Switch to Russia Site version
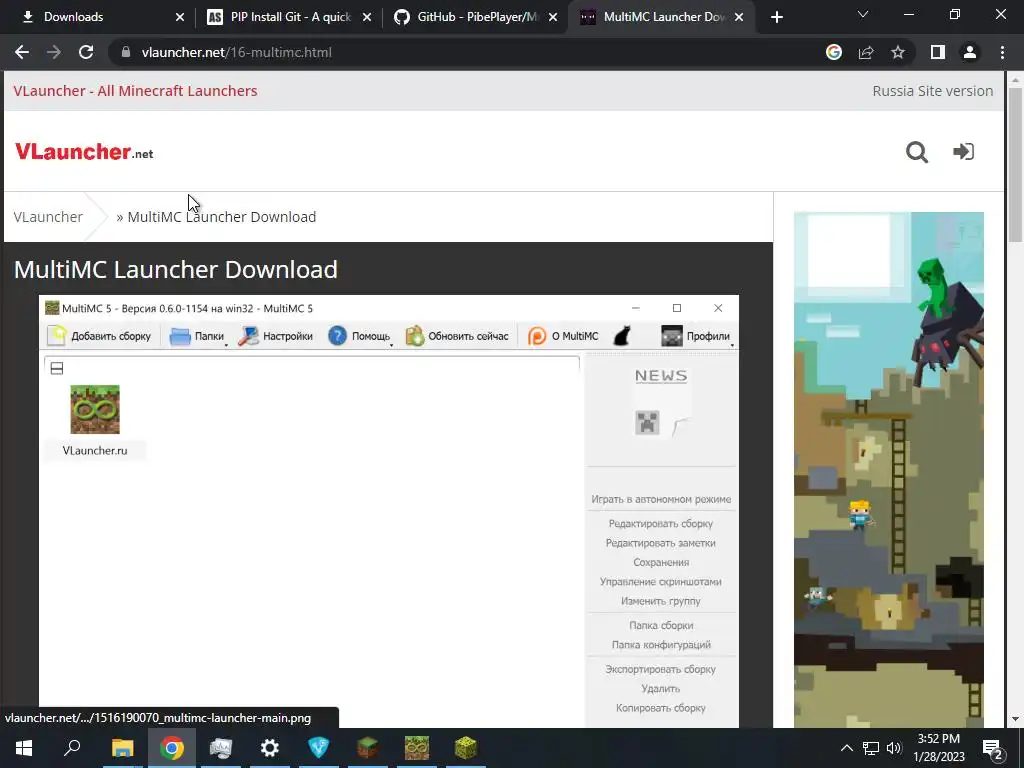This screenshot has width=1024, height=768. [x=933, y=91]
